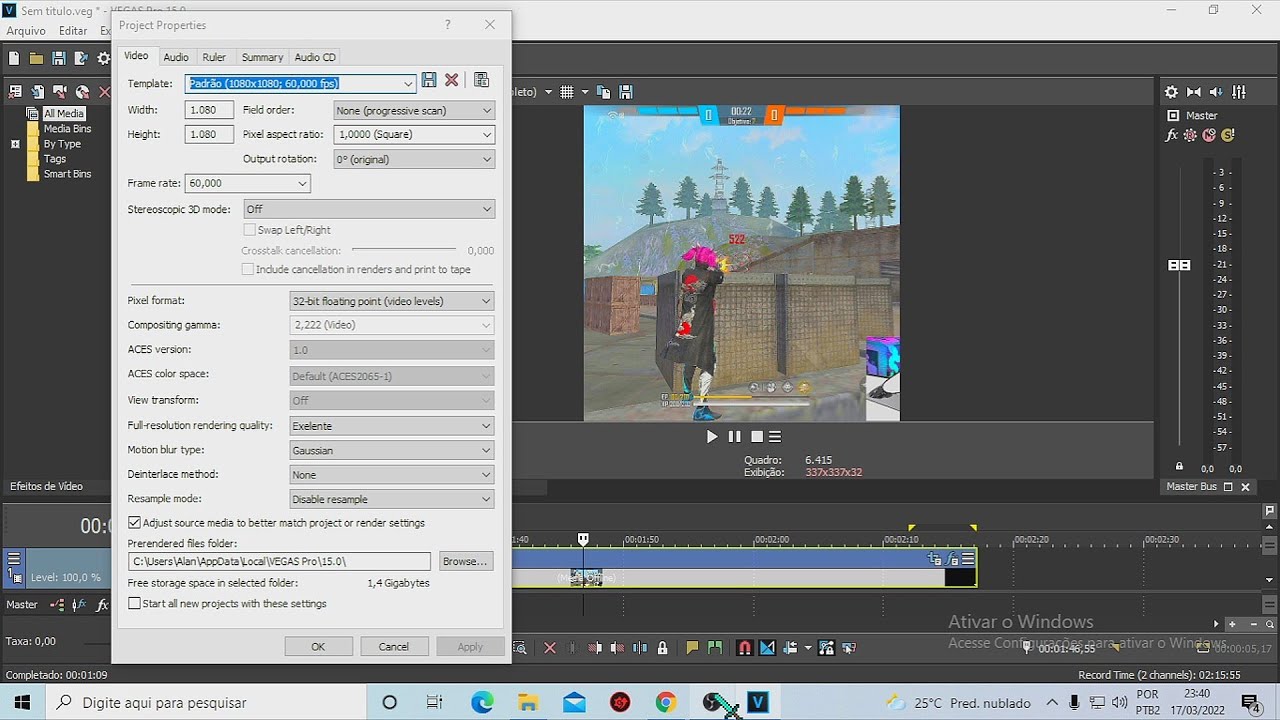1280x720 pixels.
Task: Click the Width input field
Action: [x=209, y=111]
